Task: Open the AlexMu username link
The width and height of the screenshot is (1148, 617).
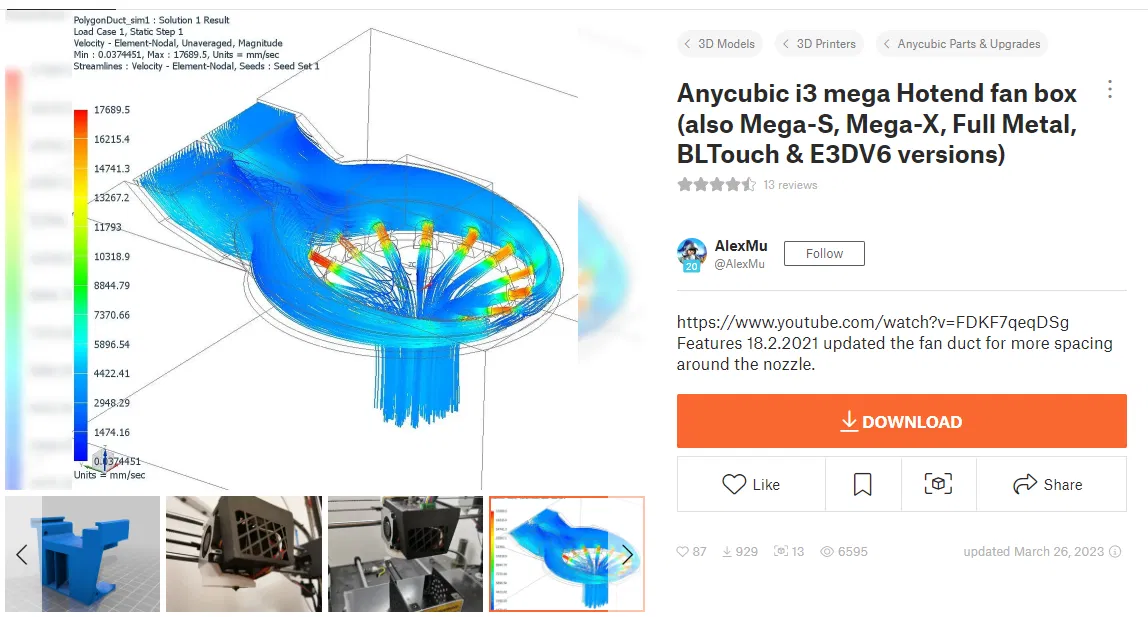Action: click(x=741, y=246)
